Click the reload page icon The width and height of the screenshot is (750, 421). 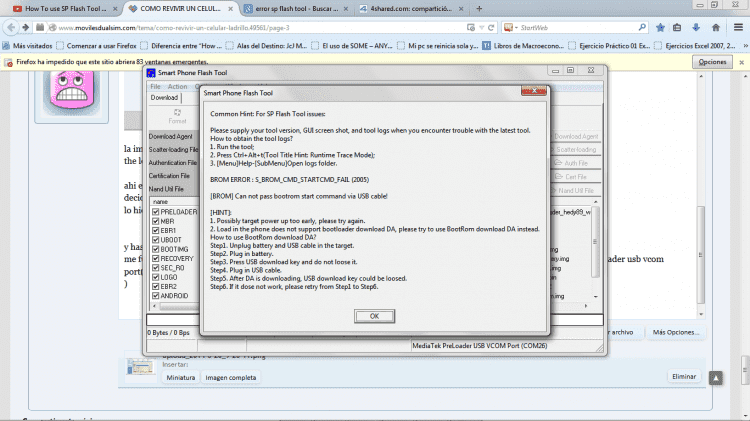(491, 28)
